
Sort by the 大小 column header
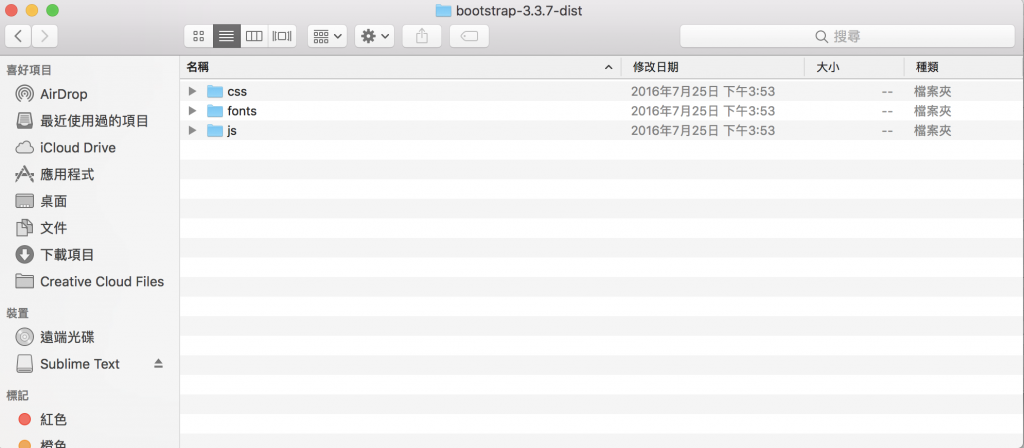[x=854, y=67]
